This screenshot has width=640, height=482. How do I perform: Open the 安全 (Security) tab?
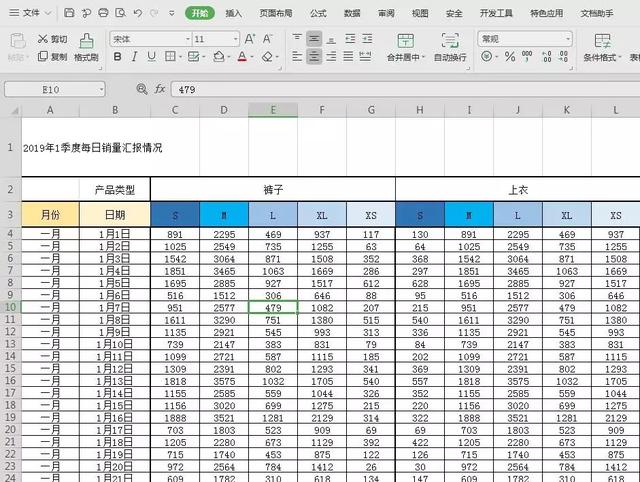pos(454,13)
